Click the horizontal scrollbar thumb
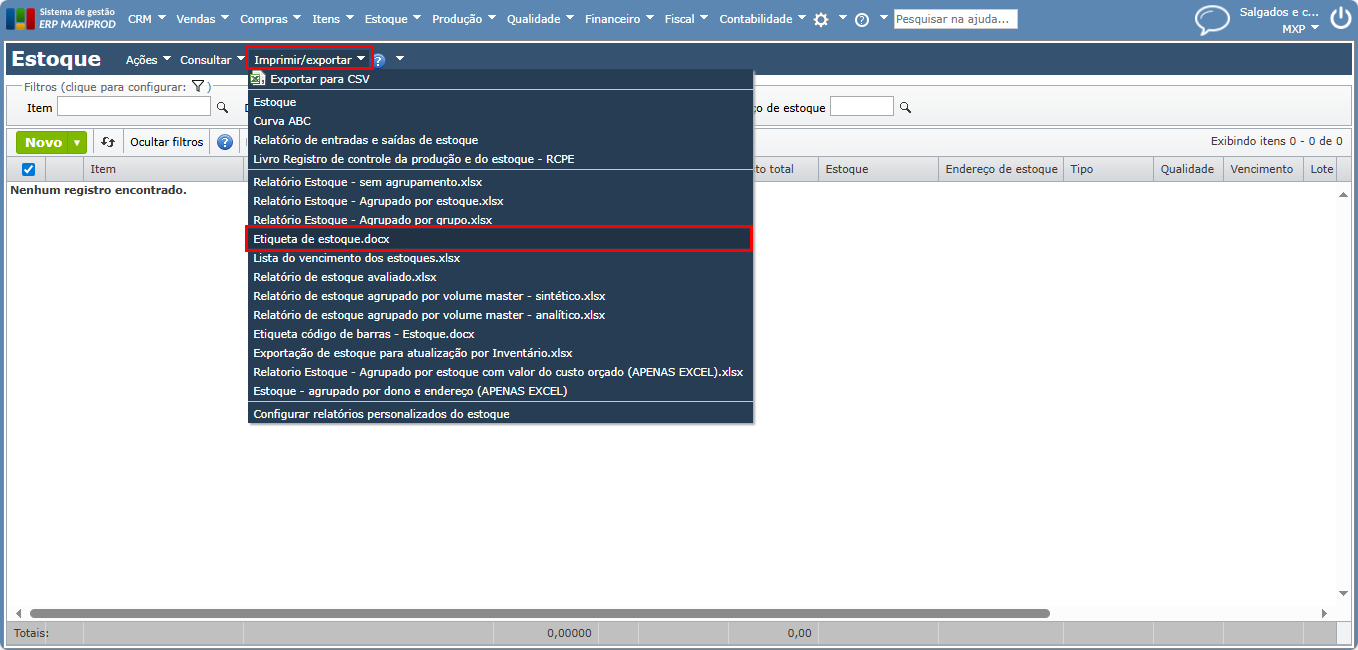The image size is (1358, 650). (540, 613)
